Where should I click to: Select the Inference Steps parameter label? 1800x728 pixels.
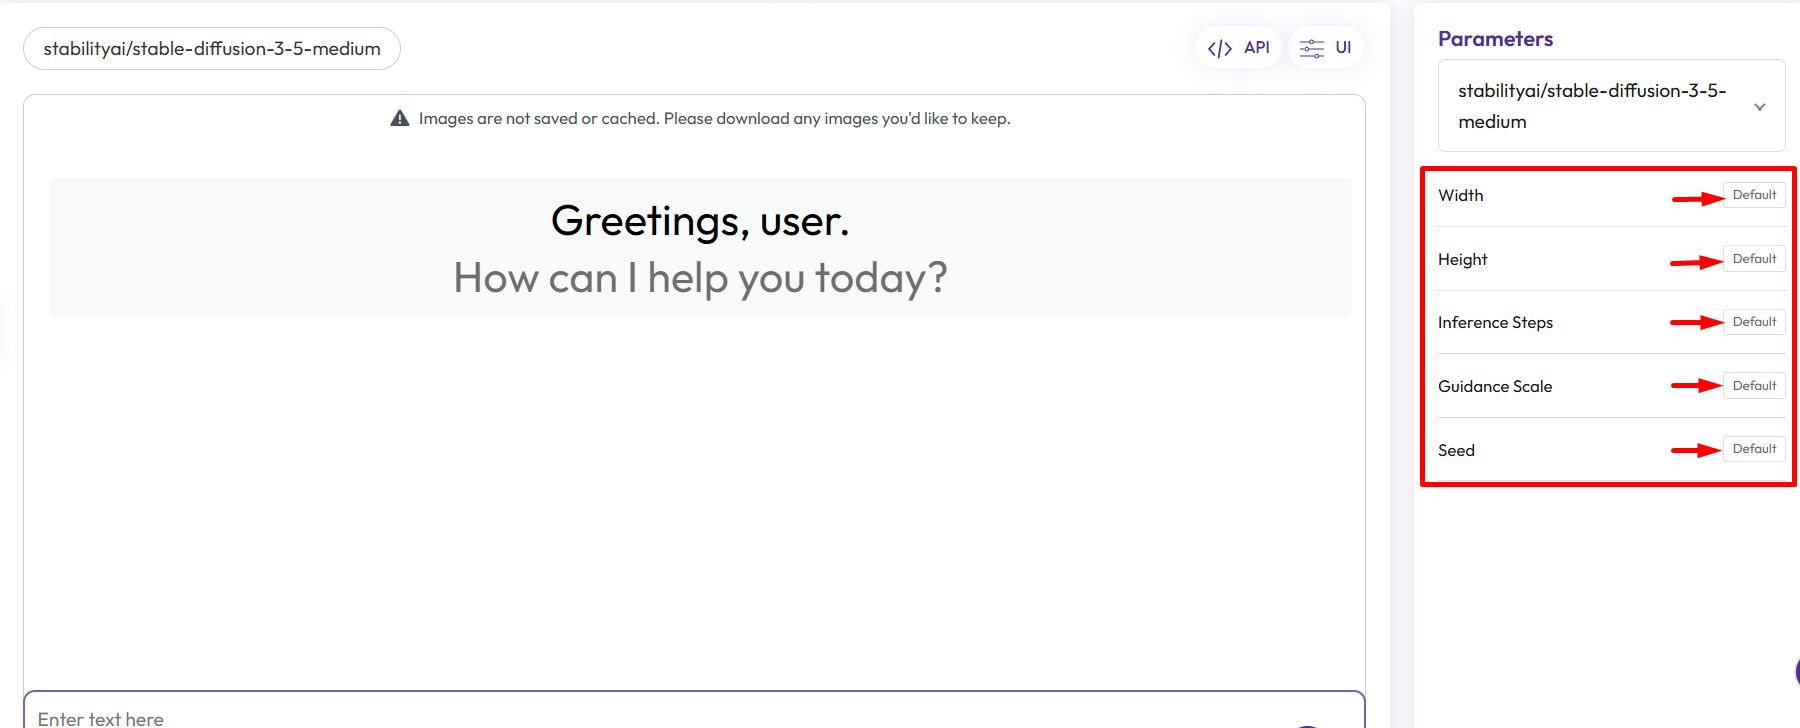coord(1495,323)
